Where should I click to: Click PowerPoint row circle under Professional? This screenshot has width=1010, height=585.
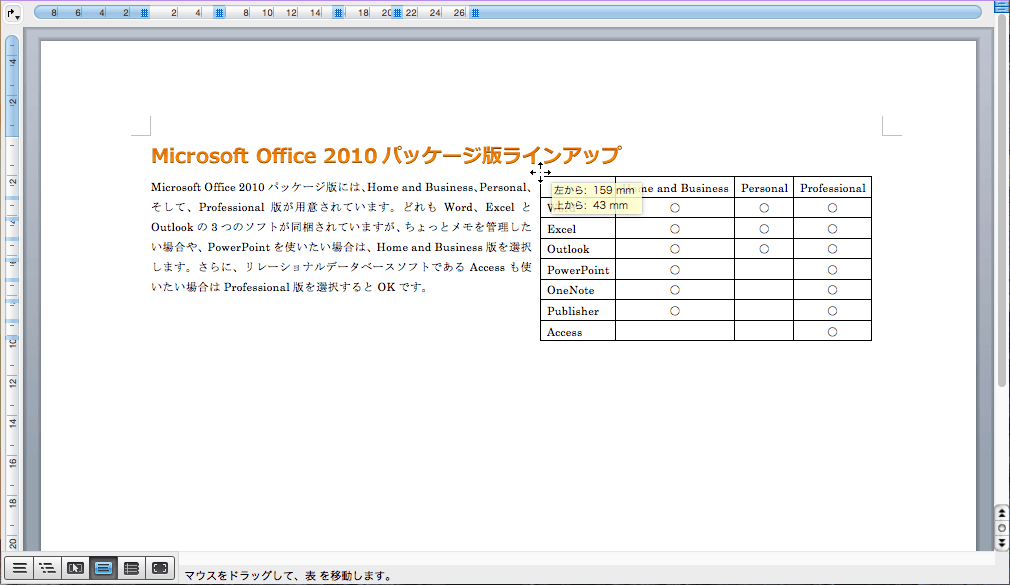[832, 270]
